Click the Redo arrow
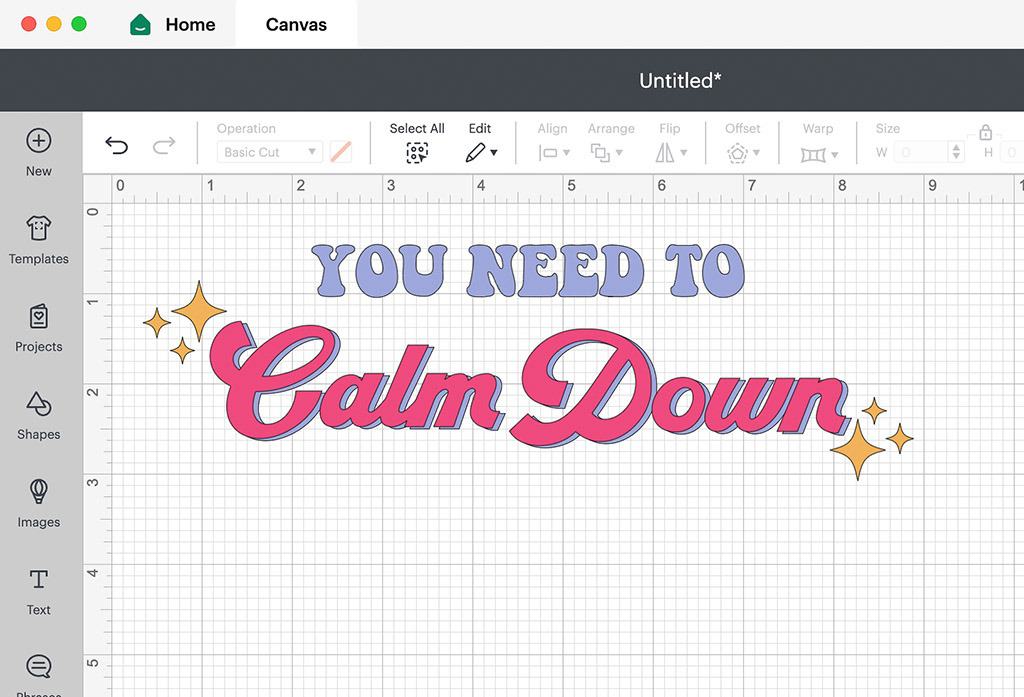 pyautogui.click(x=164, y=145)
